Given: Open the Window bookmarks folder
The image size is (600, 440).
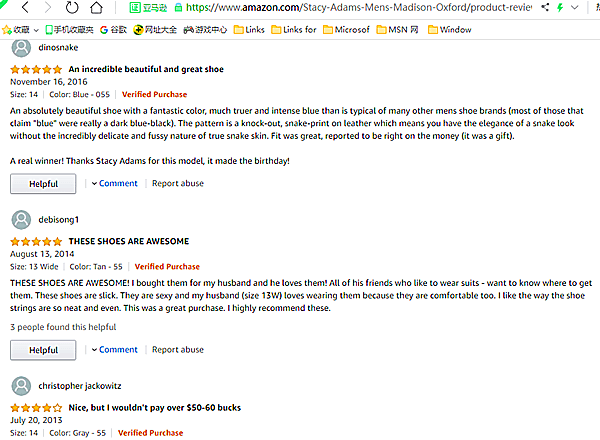Looking at the screenshot, I should (449, 30).
